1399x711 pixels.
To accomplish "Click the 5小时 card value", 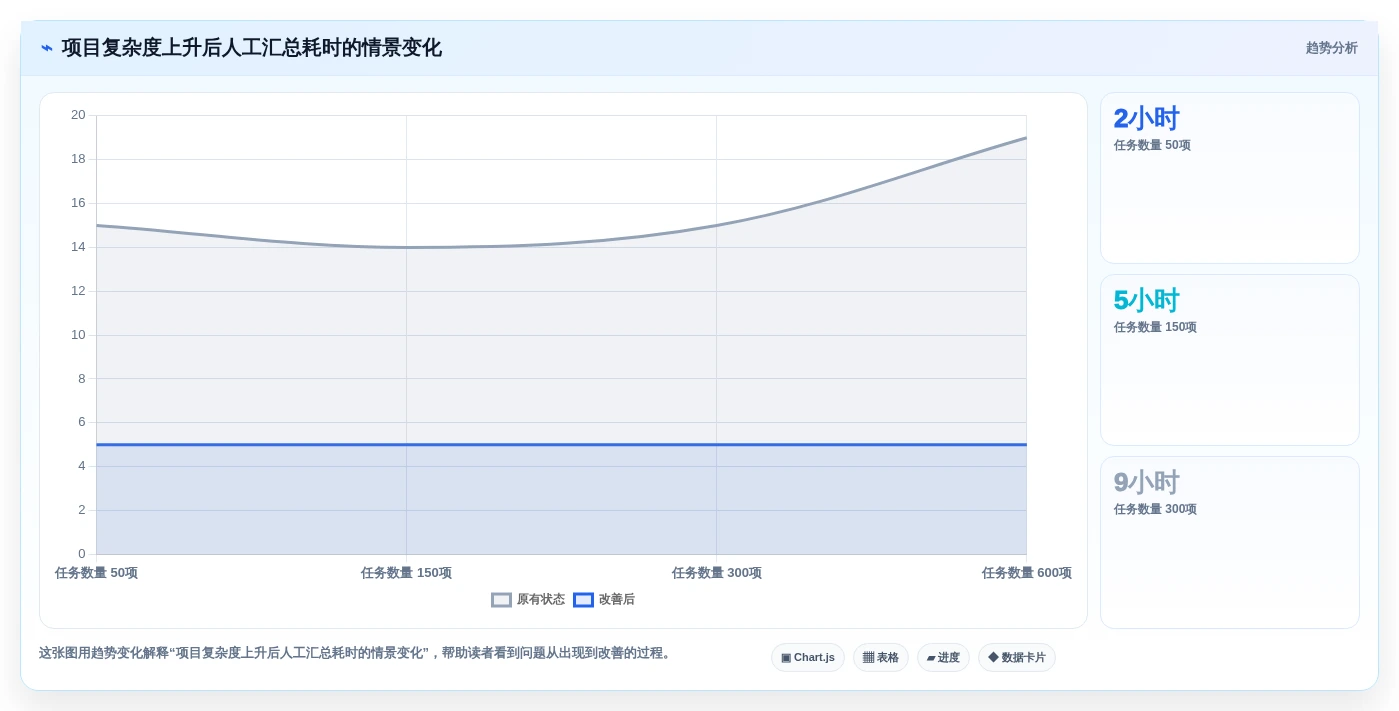I will click(x=1146, y=301).
